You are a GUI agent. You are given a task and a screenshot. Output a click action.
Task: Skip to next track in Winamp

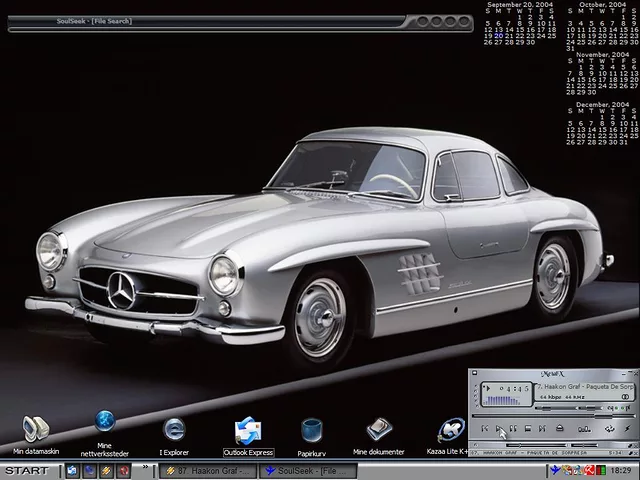pos(542,429)
